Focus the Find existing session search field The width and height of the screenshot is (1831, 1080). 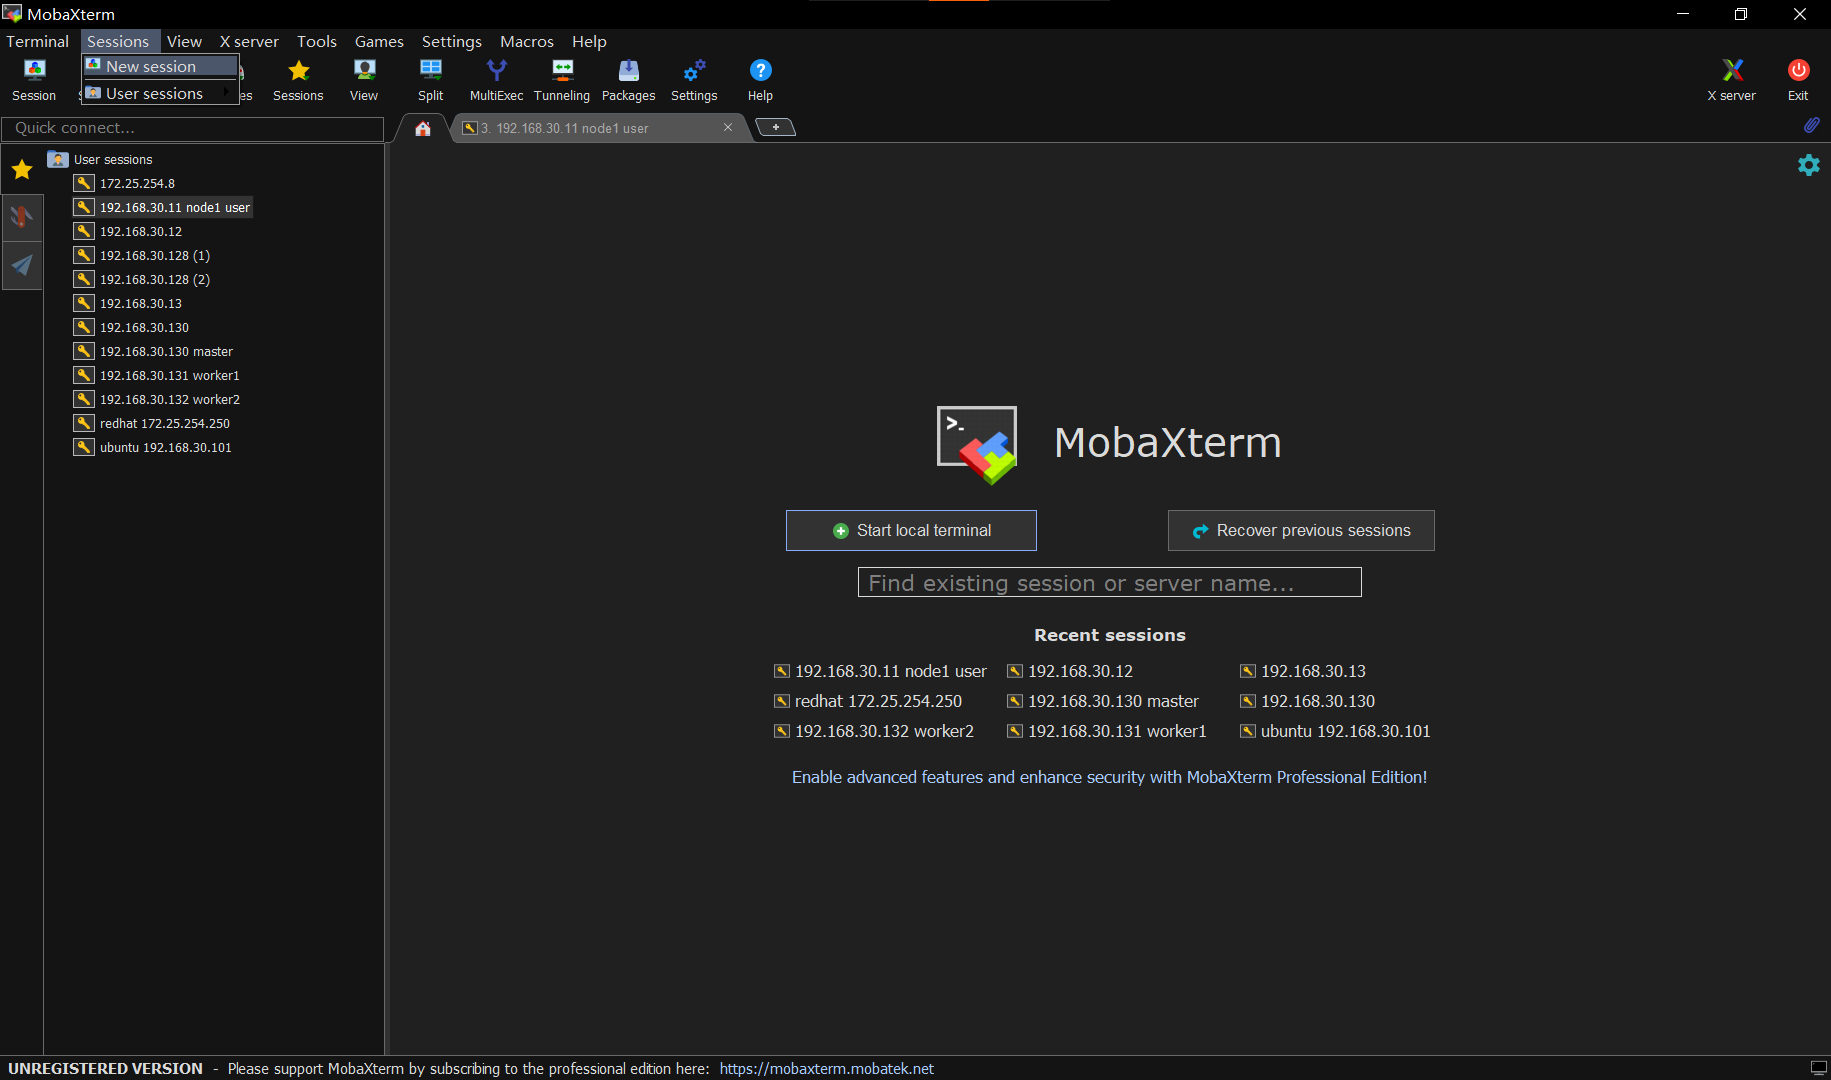click(x=1110, y=582)
